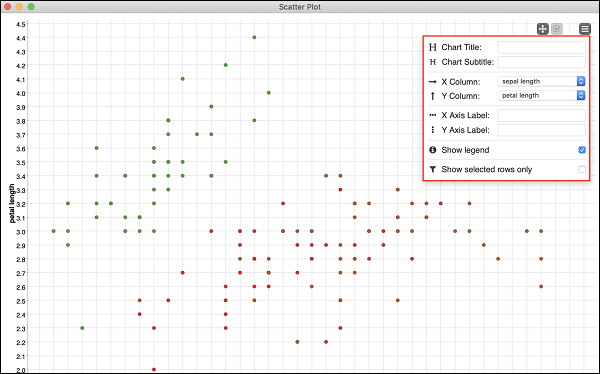Click the 'Show legend' label text
Image resolution: width=600 pixels, height=374 pixels.
(x=465, y=150)
